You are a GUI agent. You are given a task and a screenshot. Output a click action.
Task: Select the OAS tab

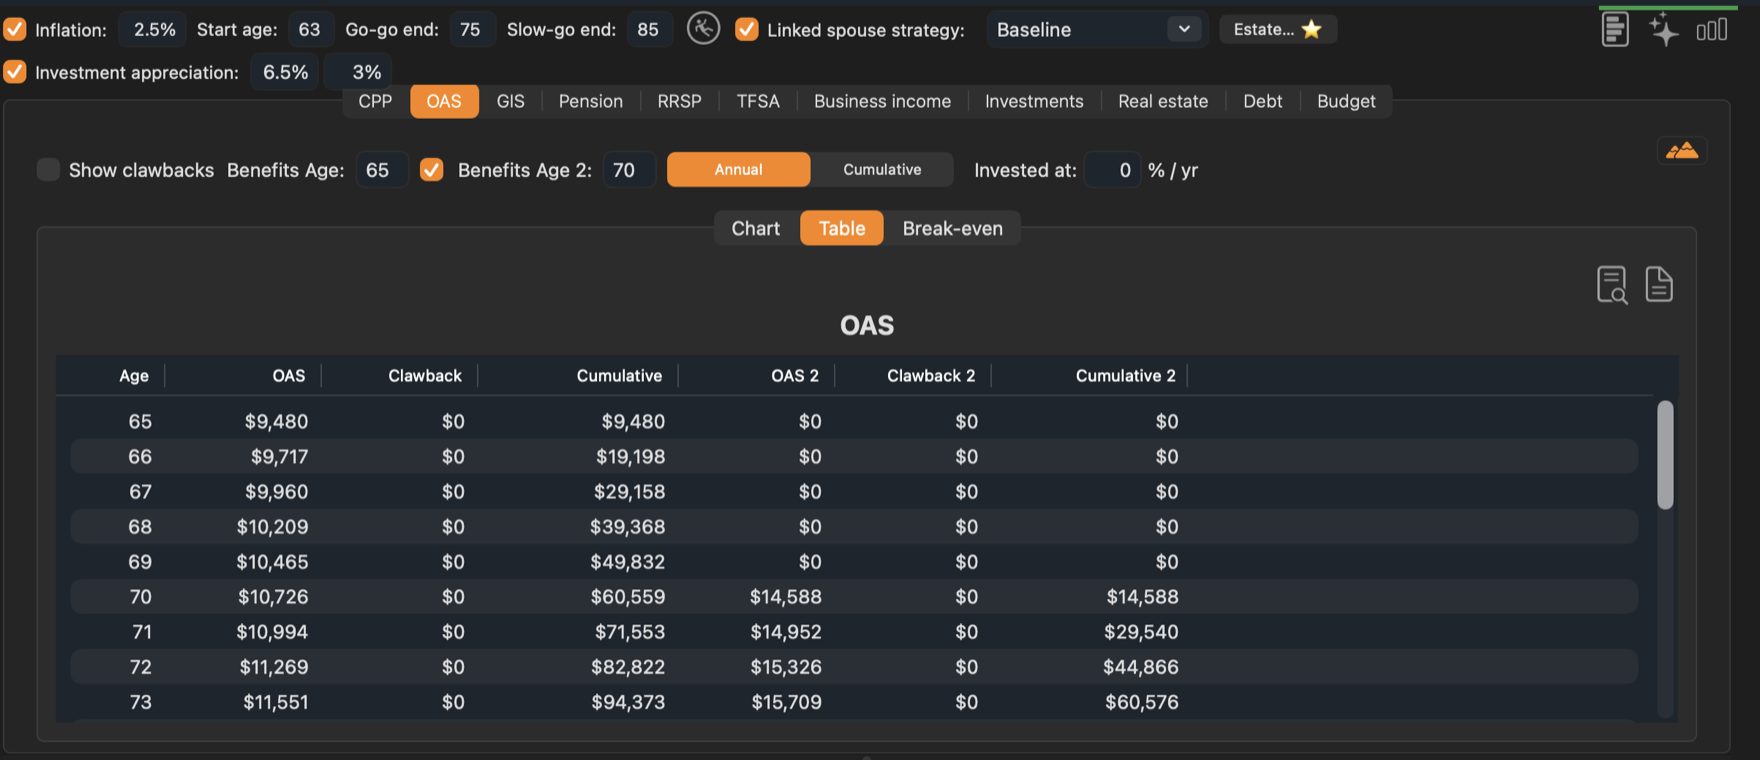click(x=444, y=101)
